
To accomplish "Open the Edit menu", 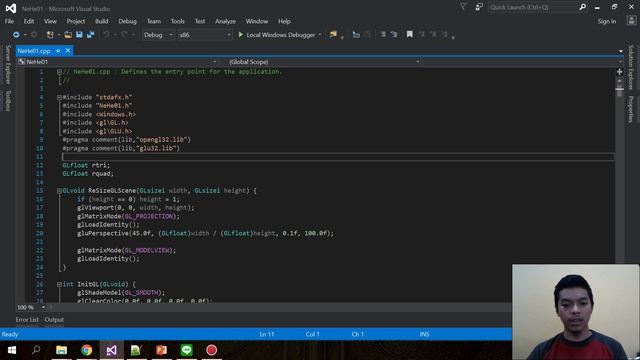I will point(29,21).
